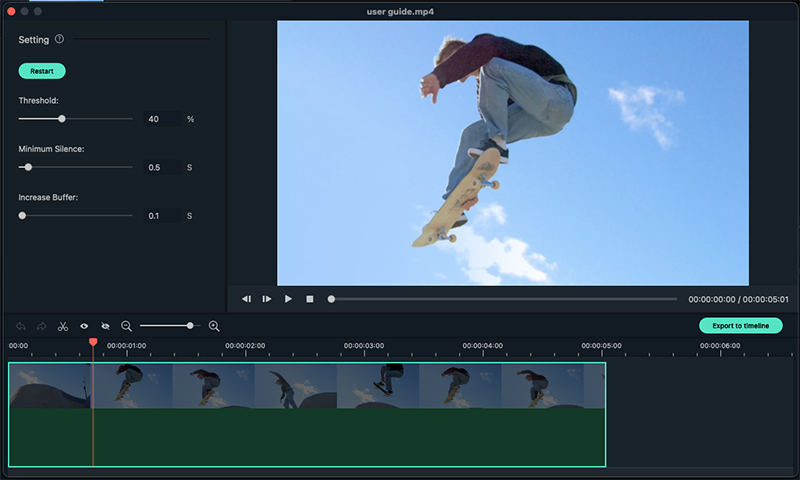Zoom in the timeline with plus magnifier
Viewport: 800px width, 480px height.
214,326
